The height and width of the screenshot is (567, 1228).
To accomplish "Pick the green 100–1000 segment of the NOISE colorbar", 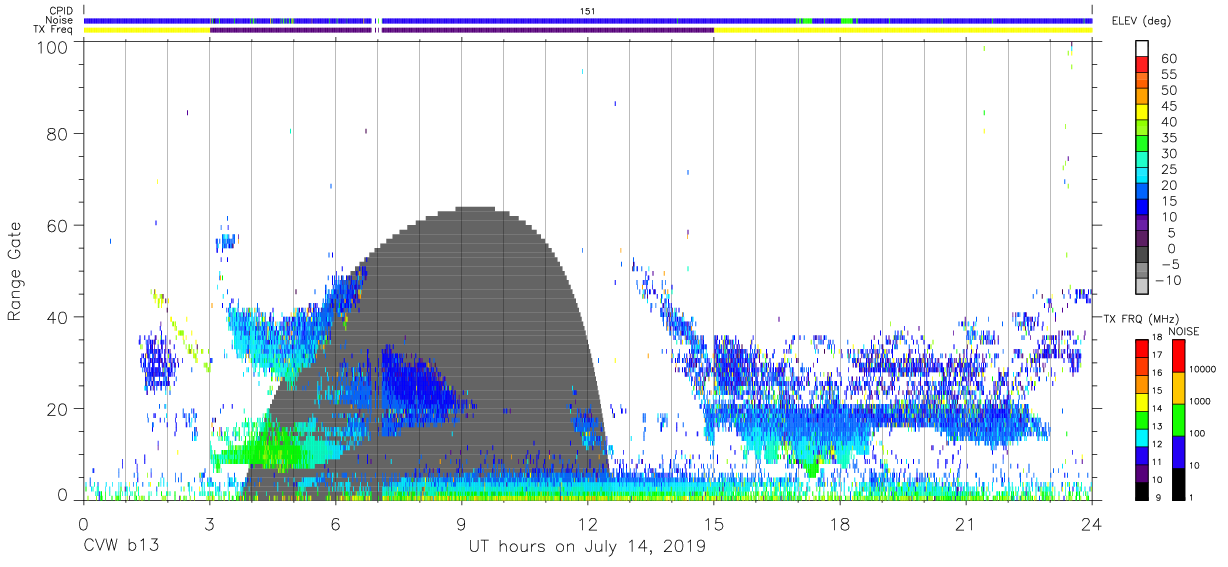I will [x=1179, y=418].
